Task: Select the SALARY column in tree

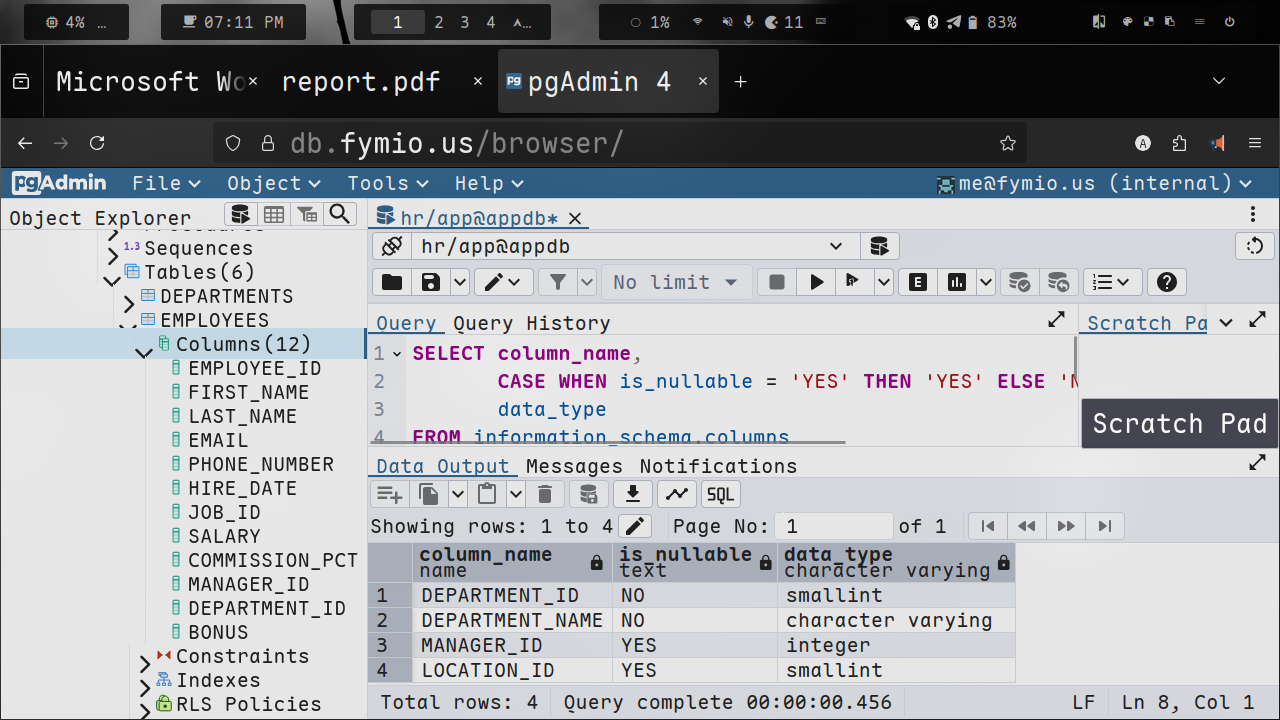Action: (x=224, y=536)
